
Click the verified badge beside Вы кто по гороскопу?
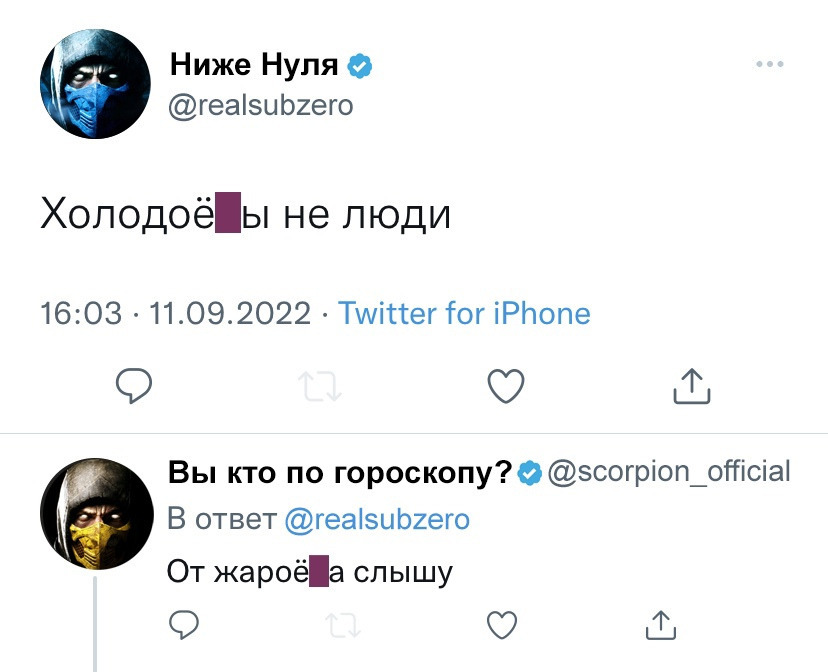click(x=530, y=472)
